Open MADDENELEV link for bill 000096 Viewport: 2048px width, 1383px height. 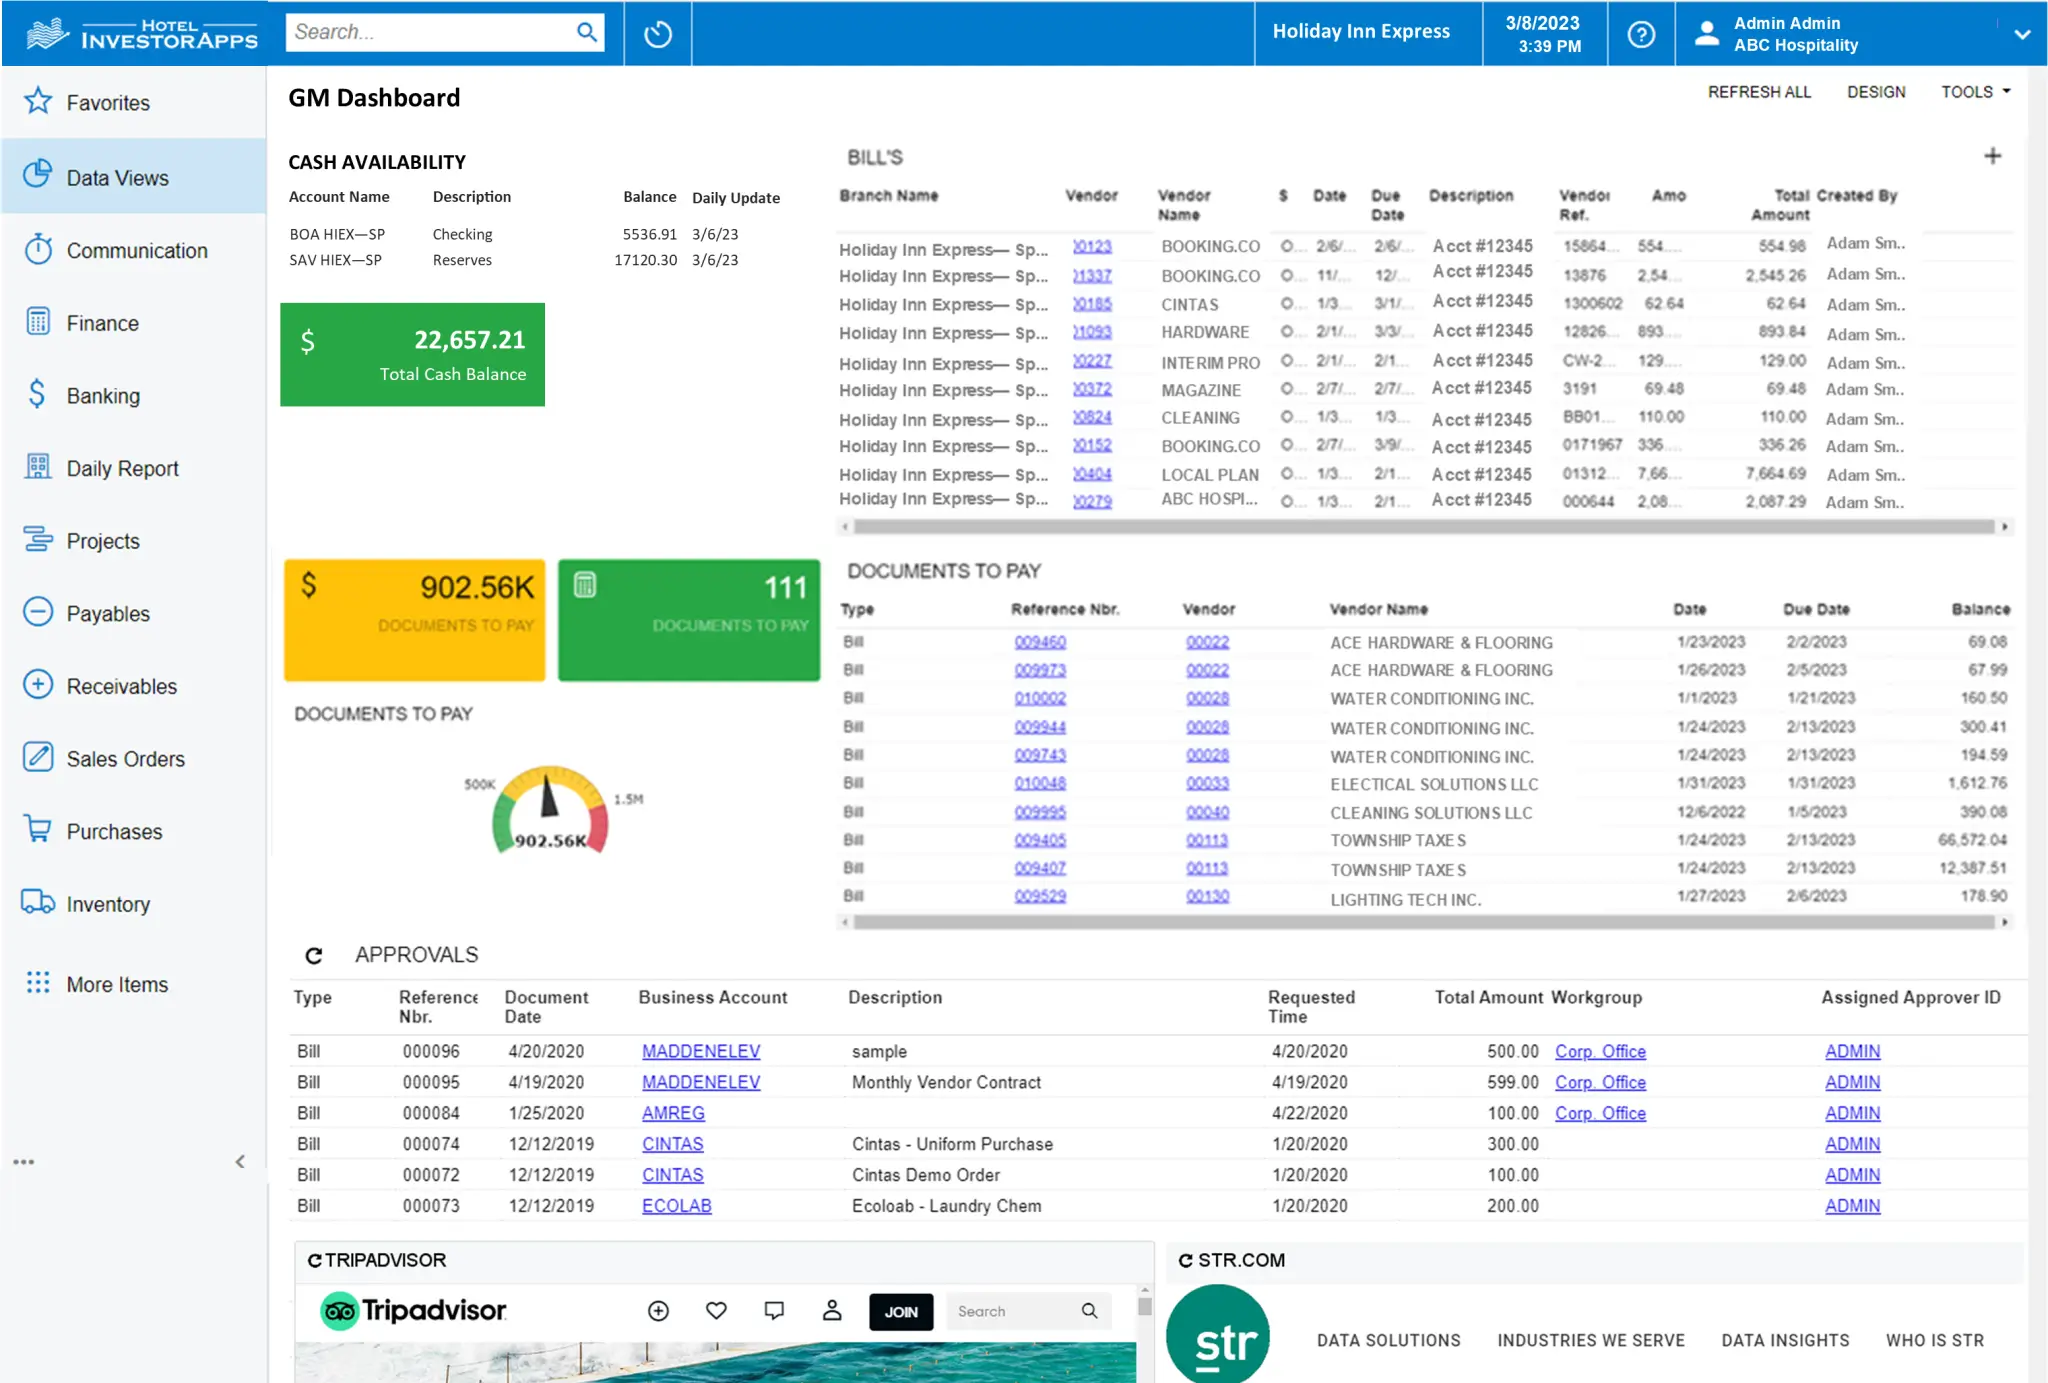[701, 1051]
